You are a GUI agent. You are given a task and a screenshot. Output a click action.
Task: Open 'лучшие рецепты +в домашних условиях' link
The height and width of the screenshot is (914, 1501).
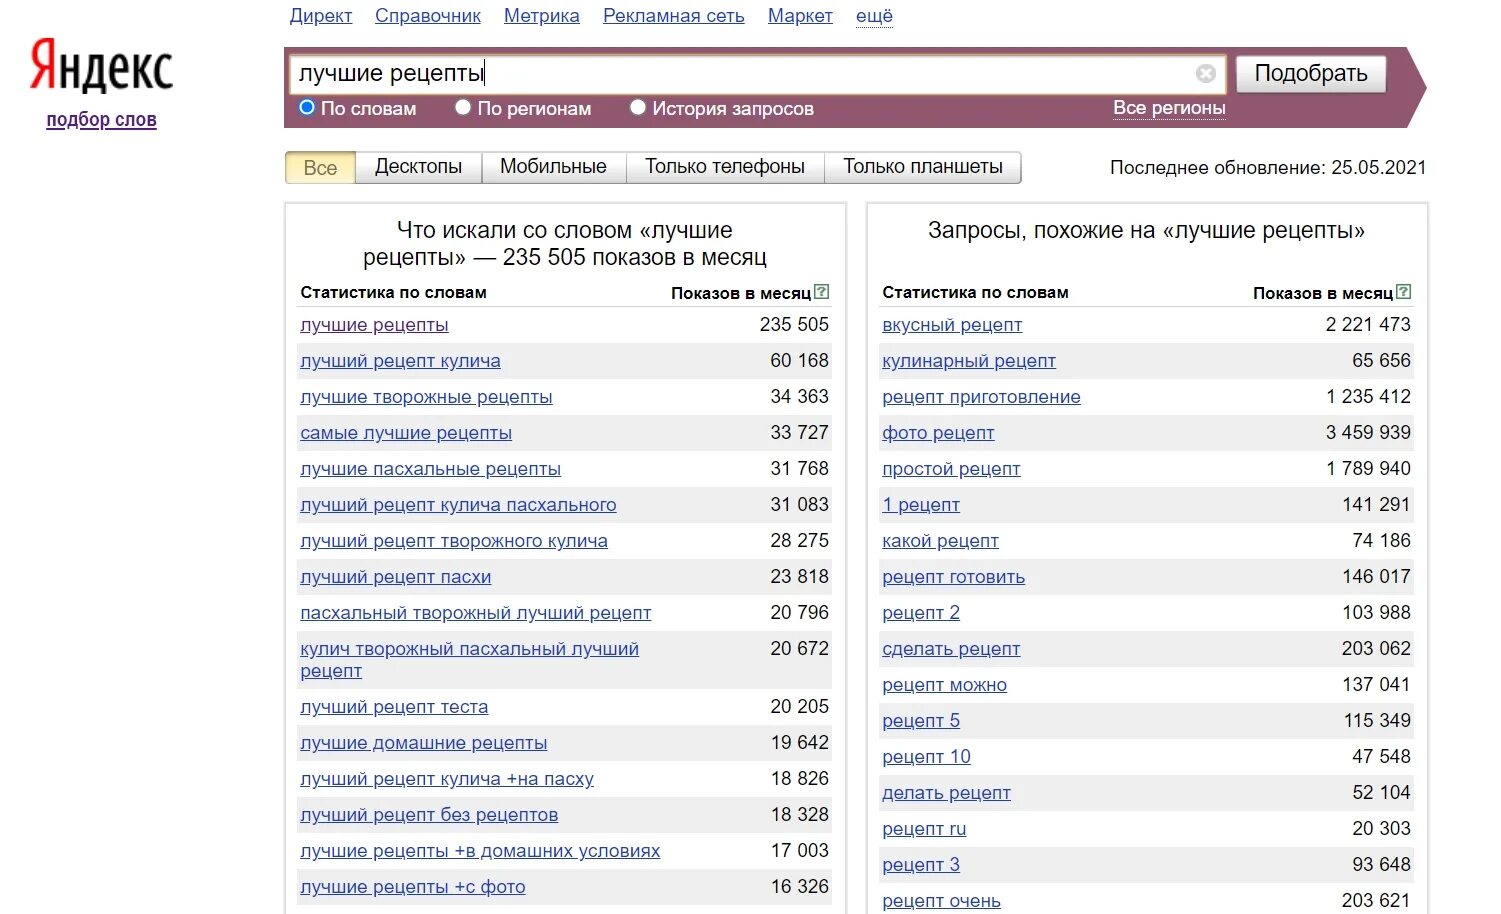pos(480,851)
